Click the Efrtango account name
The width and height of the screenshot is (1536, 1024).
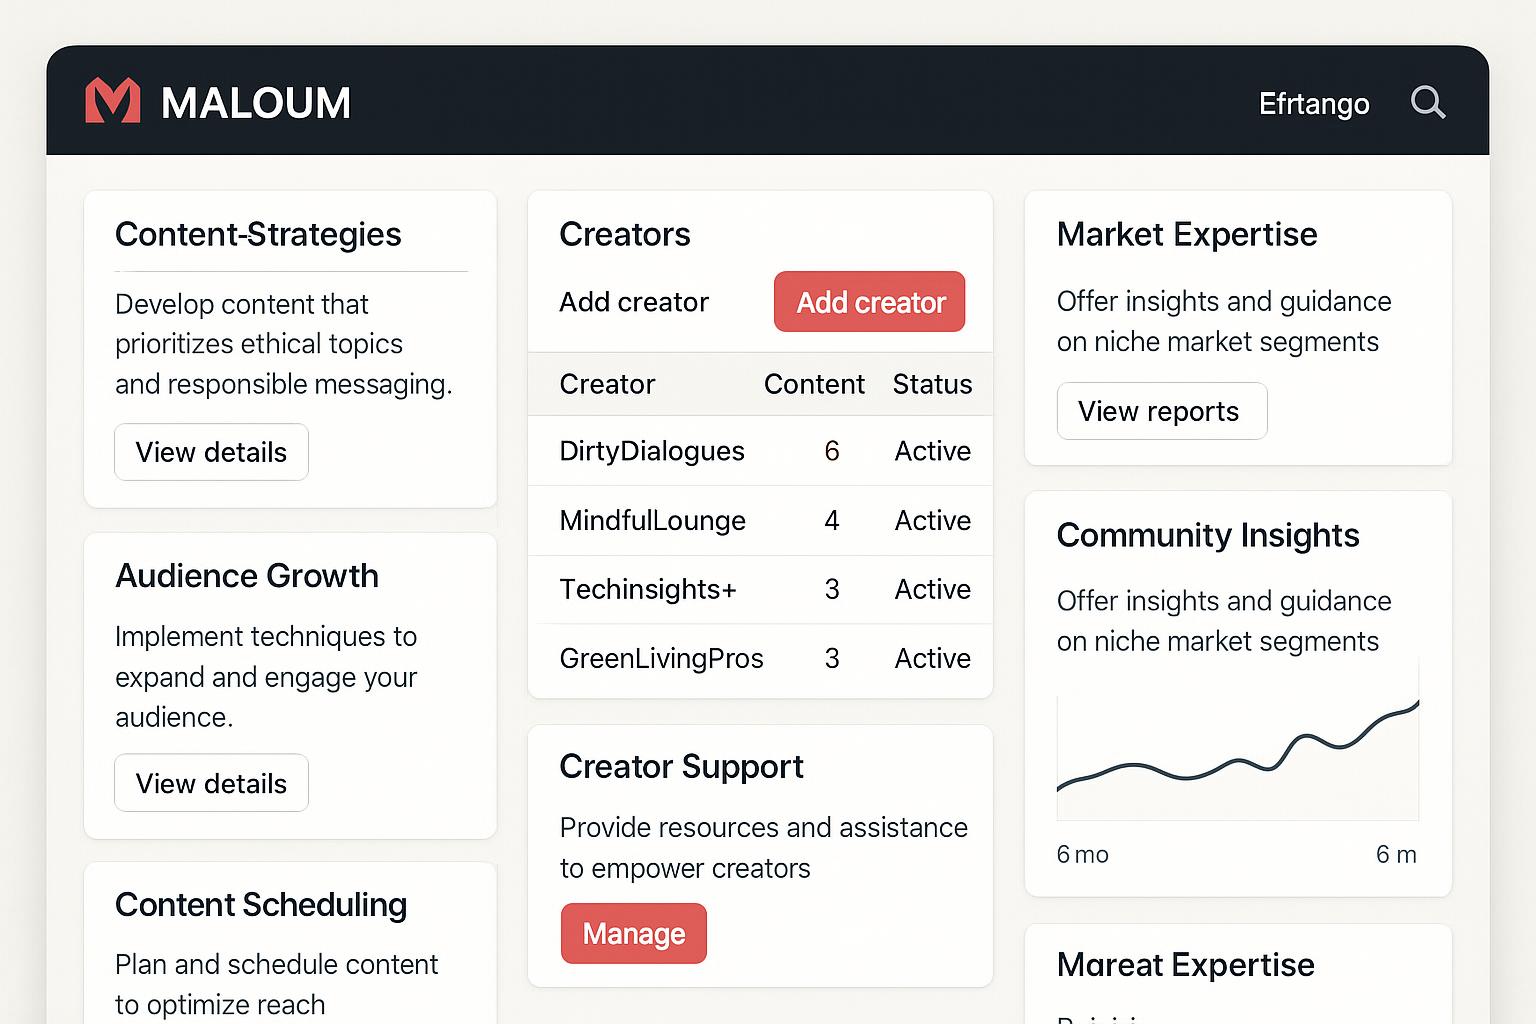pyautogui.click(x=1313, y=104)
